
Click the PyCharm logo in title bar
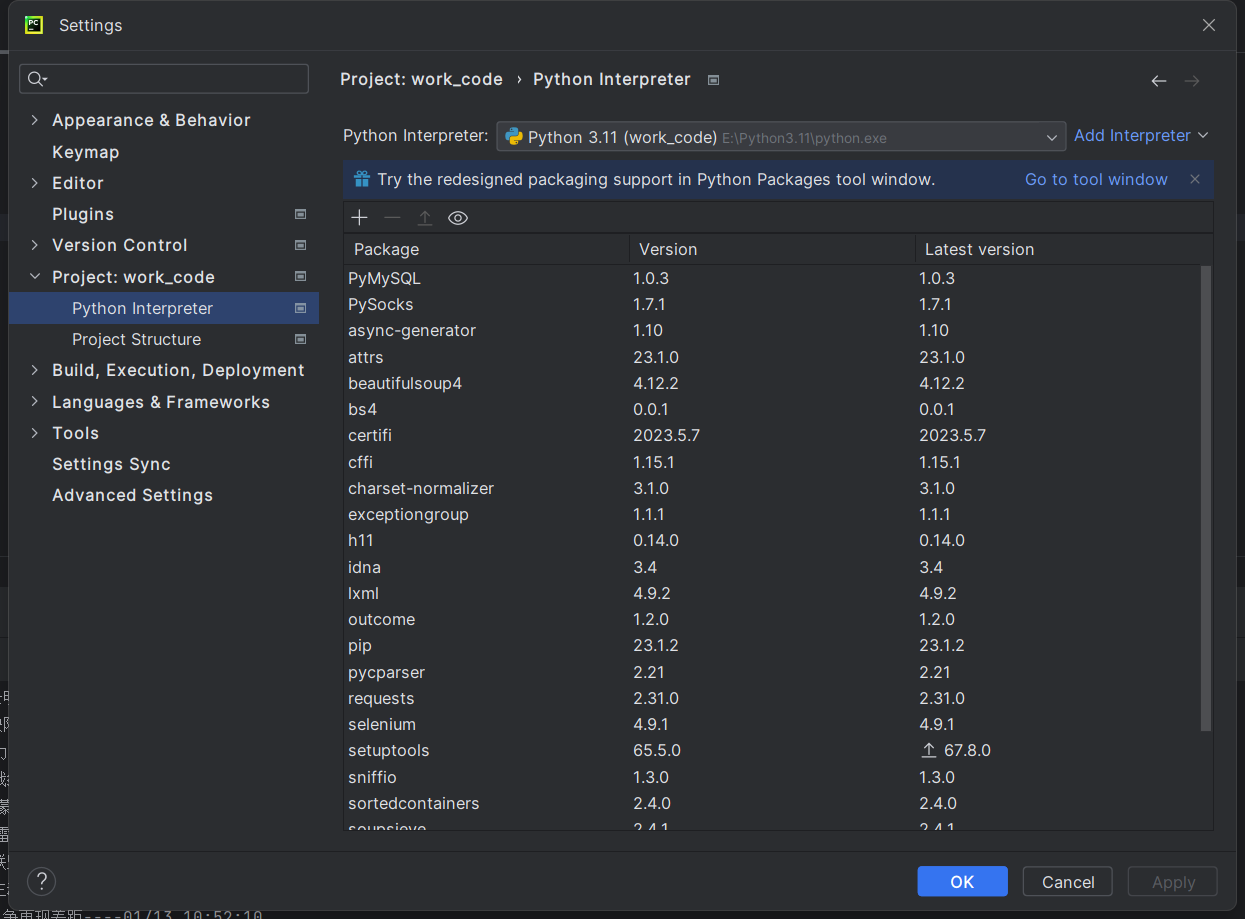click(34, 25)
